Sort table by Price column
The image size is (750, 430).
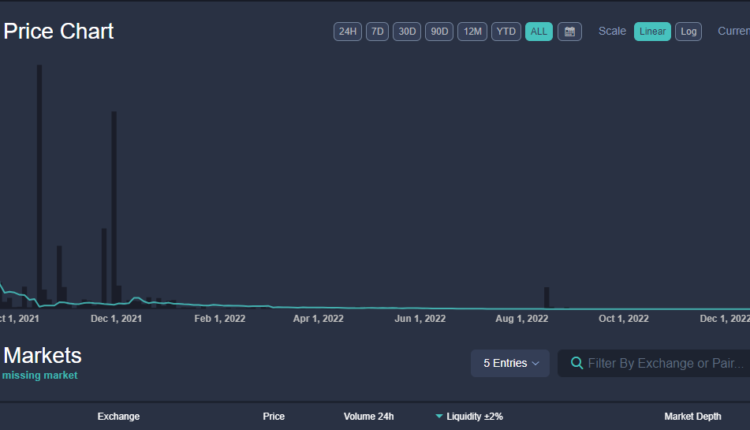tap(273, 416)
